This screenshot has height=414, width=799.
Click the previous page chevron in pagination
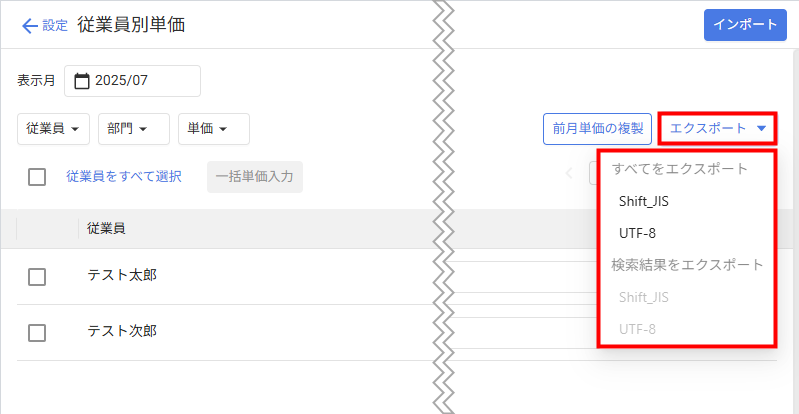click(x=569, y=173)
